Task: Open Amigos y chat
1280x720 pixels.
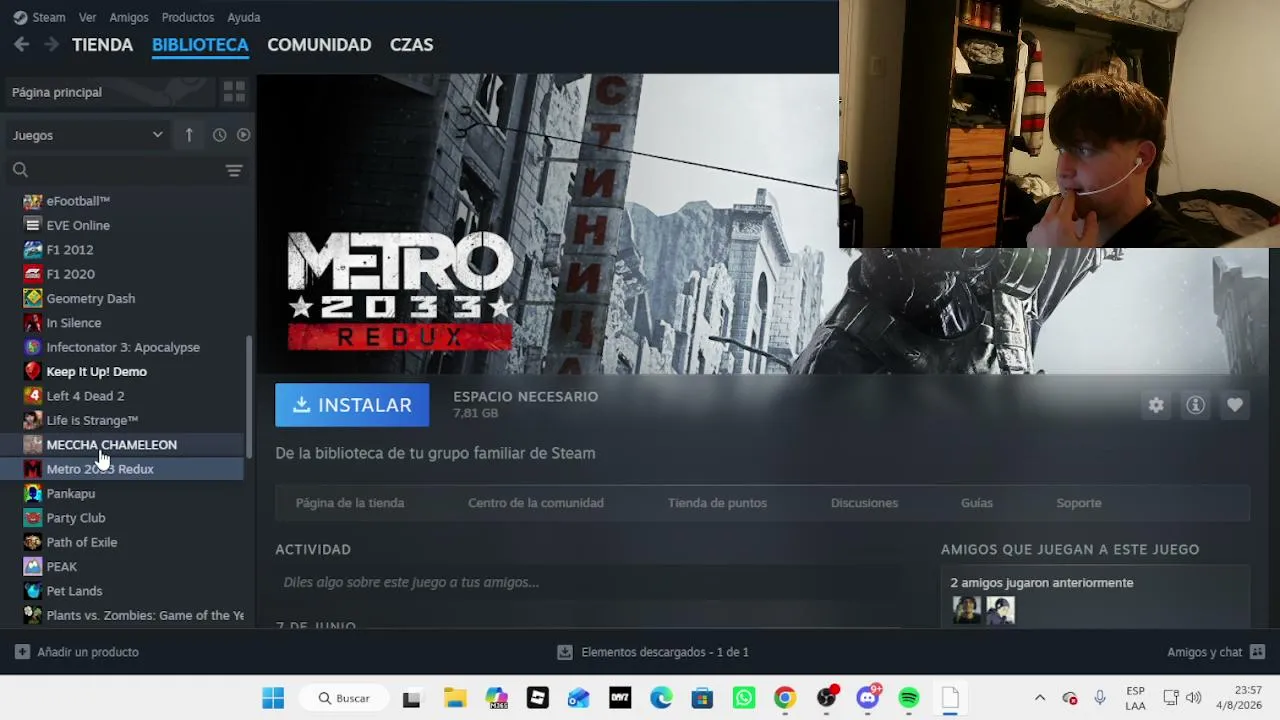Action: (1216, 652)
